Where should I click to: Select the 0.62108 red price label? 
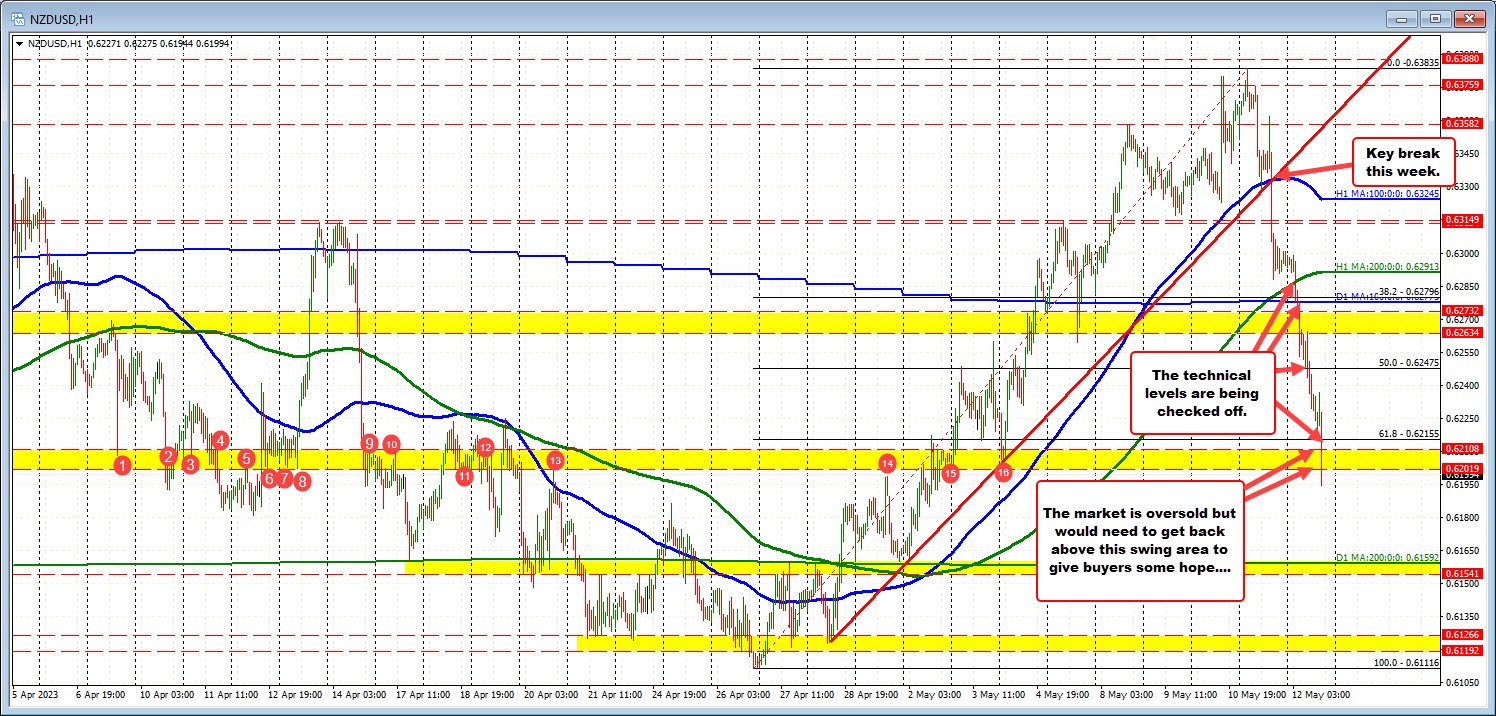[x=1461, y=449]
